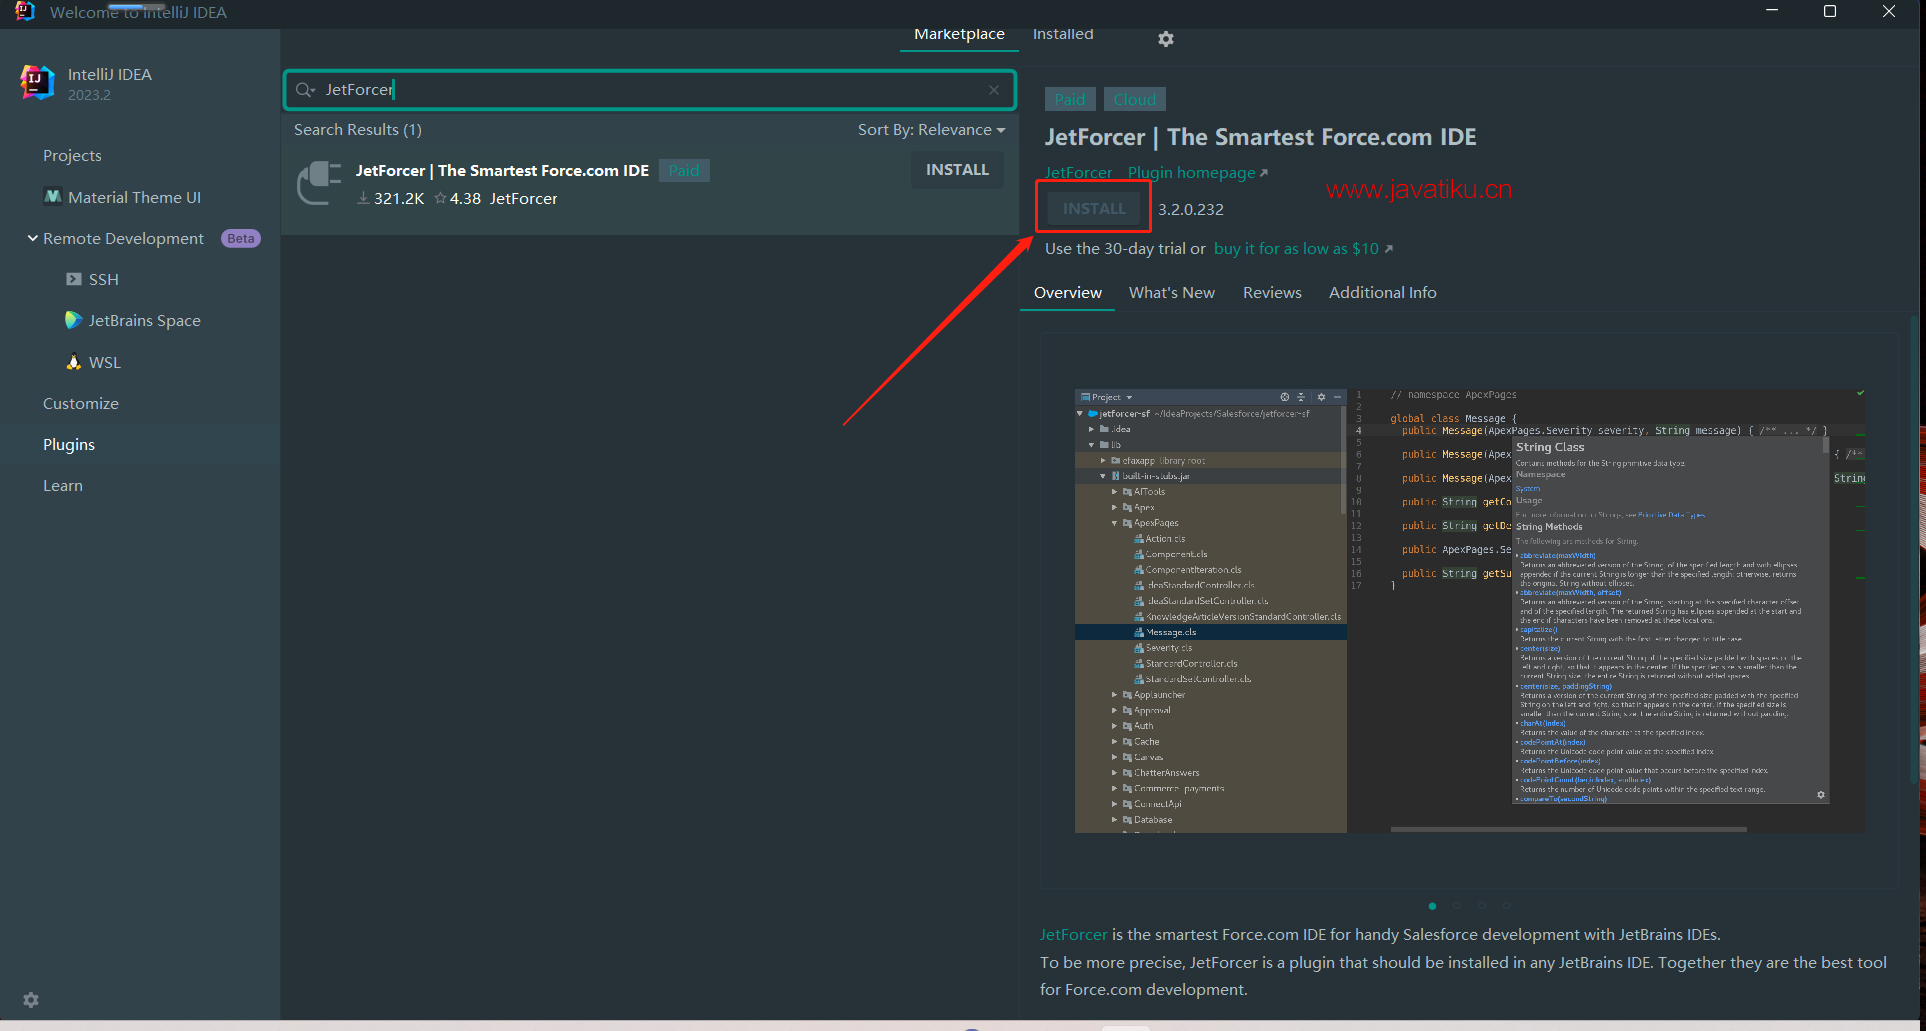
Task: Collapse the Remote Development section
Action: 33,238
